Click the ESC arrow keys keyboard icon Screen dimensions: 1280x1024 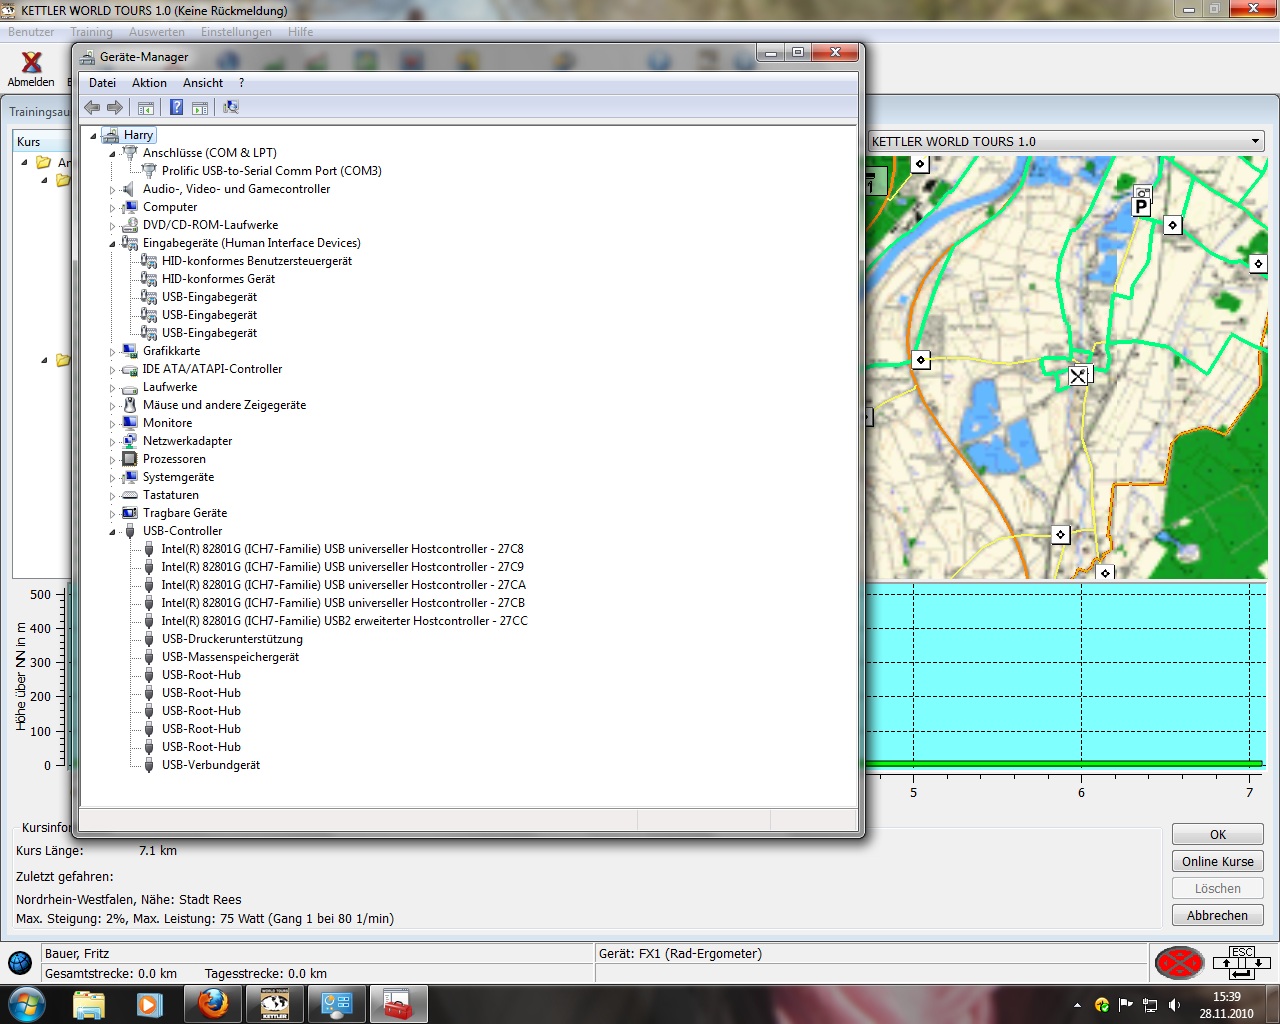point(1241,963)
